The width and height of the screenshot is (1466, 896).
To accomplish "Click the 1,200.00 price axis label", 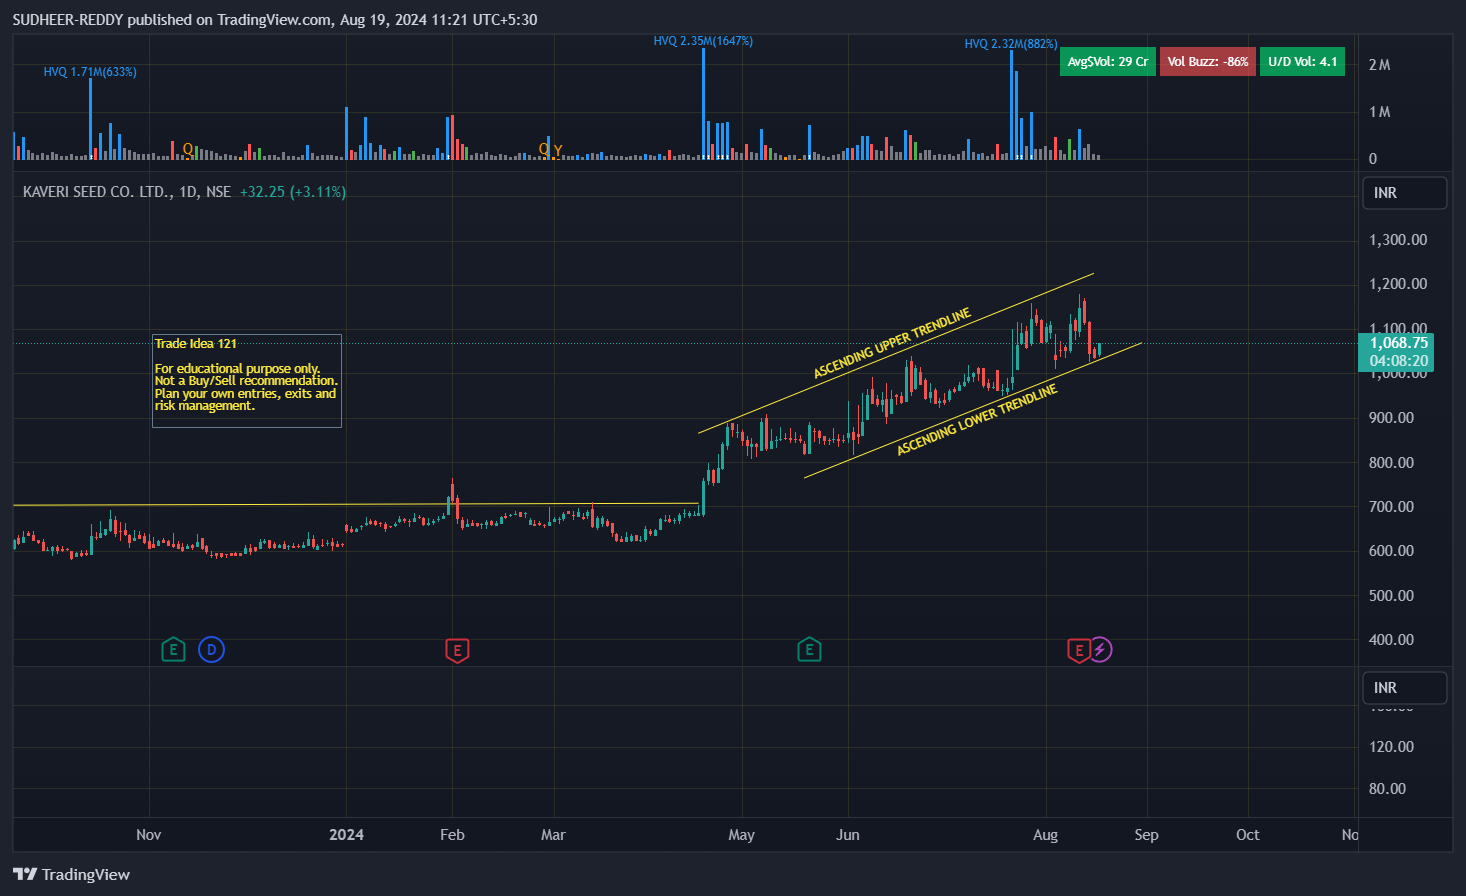I will pyautogui.click(x=1397, y=284).
